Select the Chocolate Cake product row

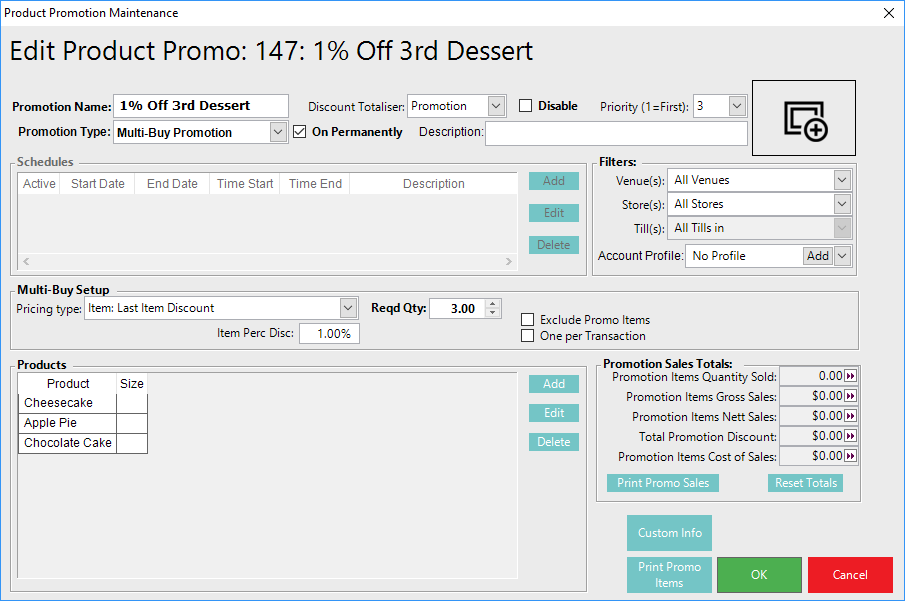68,443
